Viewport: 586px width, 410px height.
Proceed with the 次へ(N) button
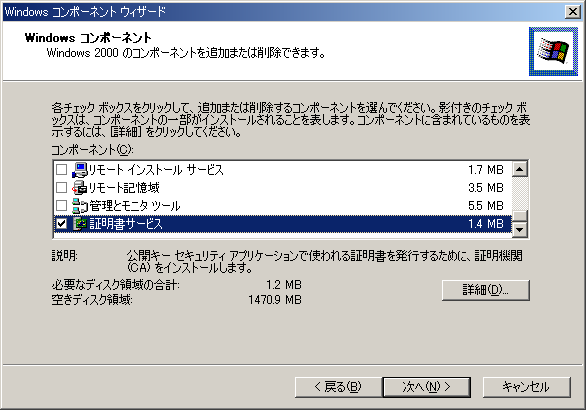coord(426,387)
